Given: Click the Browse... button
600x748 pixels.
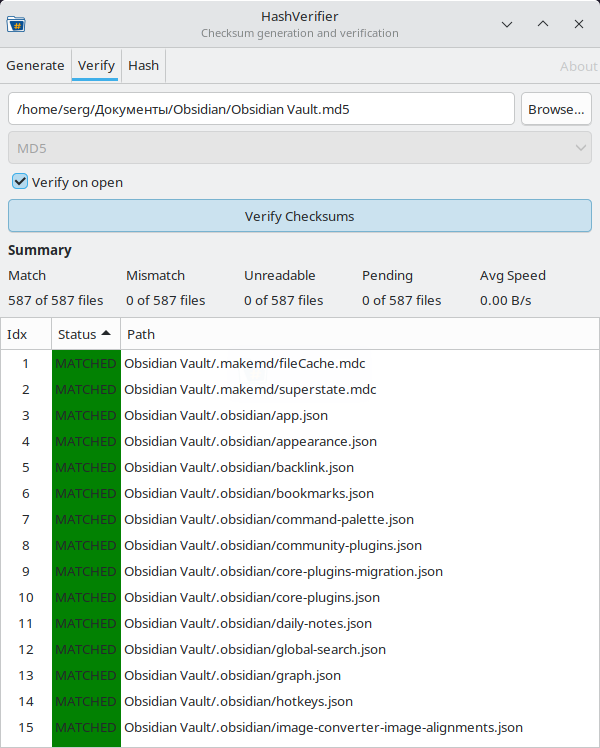Looking at the screenshot, I should [556, 109].
